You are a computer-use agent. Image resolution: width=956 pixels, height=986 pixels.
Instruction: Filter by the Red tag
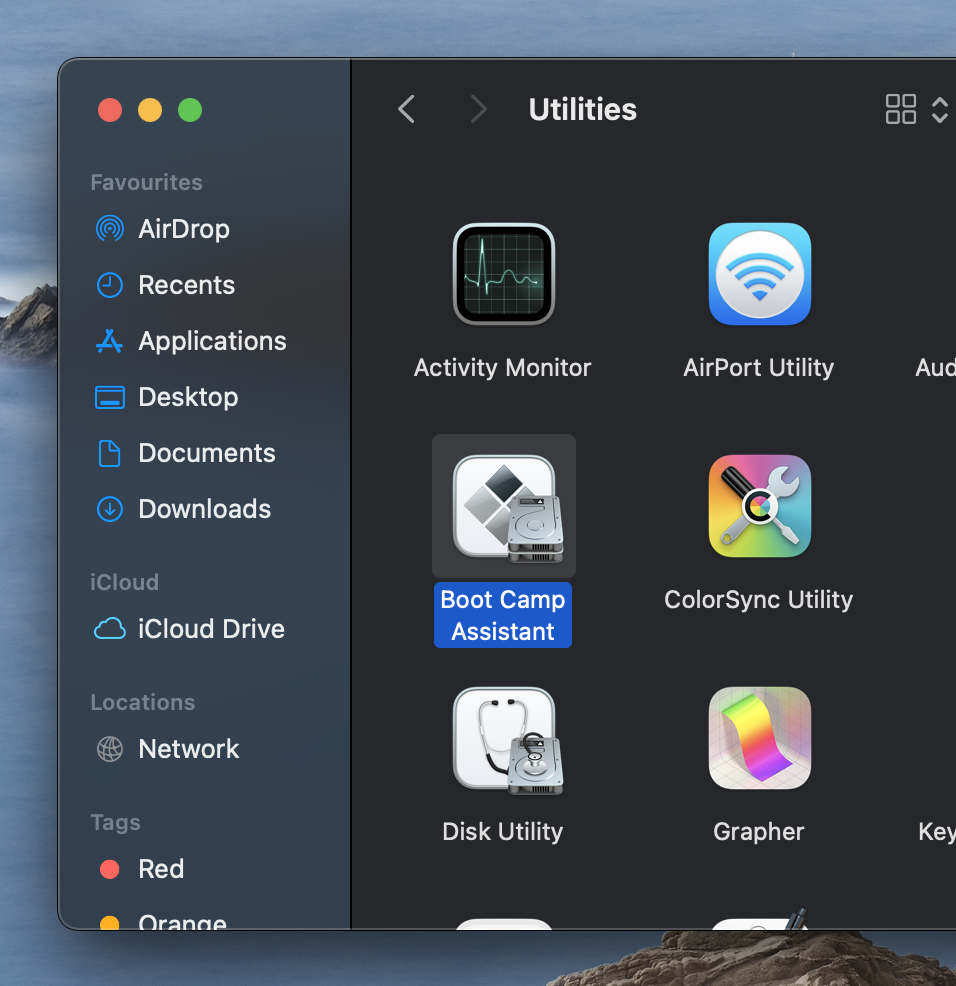(x=161, y=869)
